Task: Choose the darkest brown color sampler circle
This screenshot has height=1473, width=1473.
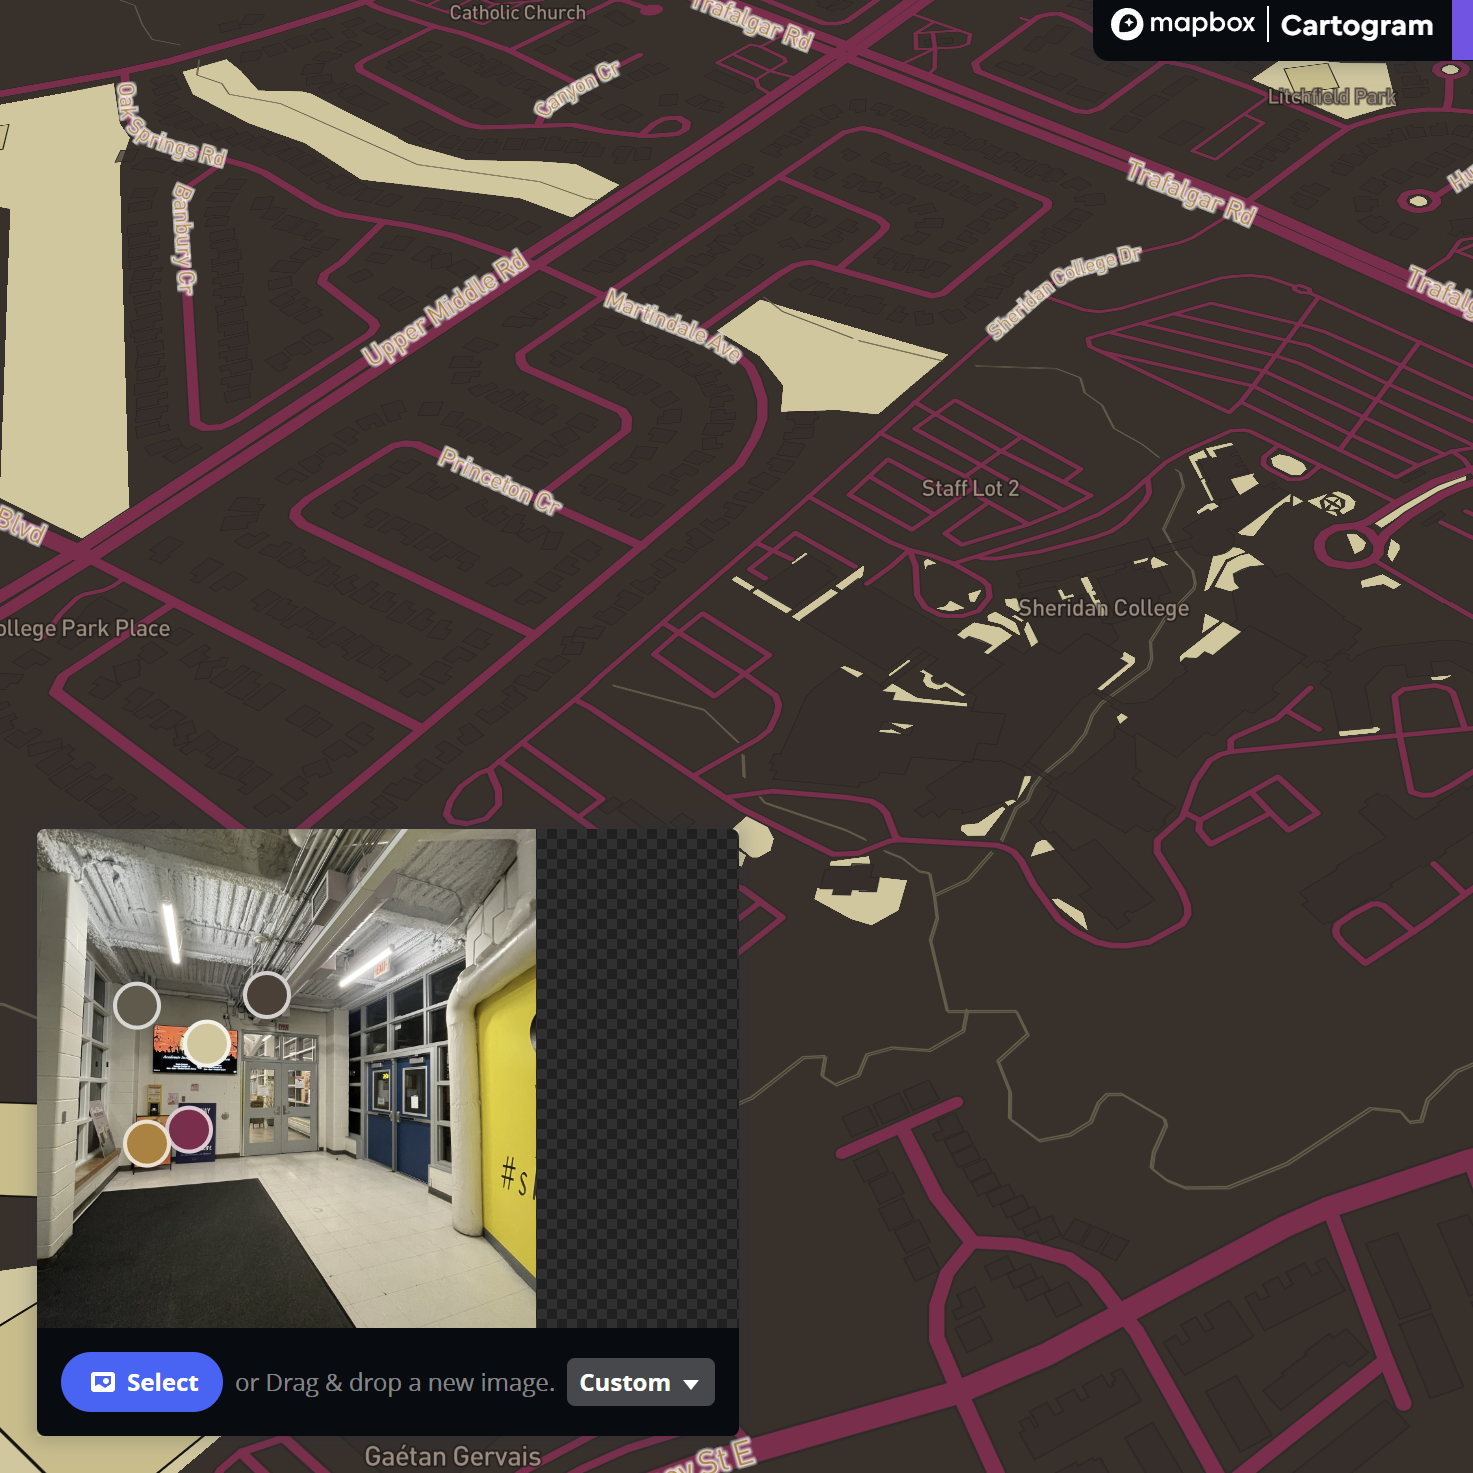Action: 267,995
